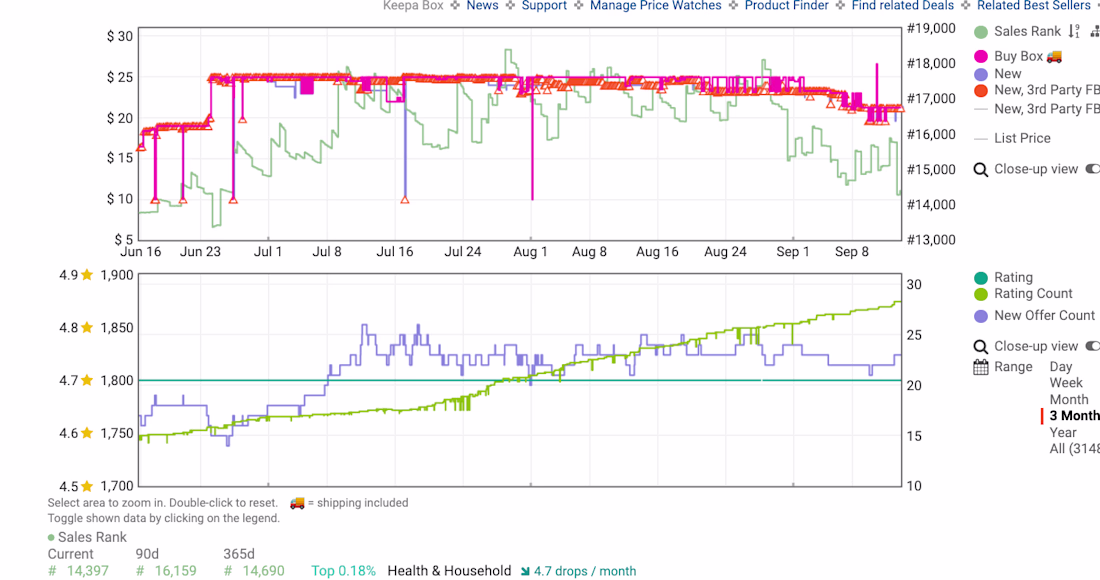Click the Sales Rank sort order icon
The image size is (1100, 580).
coord(1074,31)
